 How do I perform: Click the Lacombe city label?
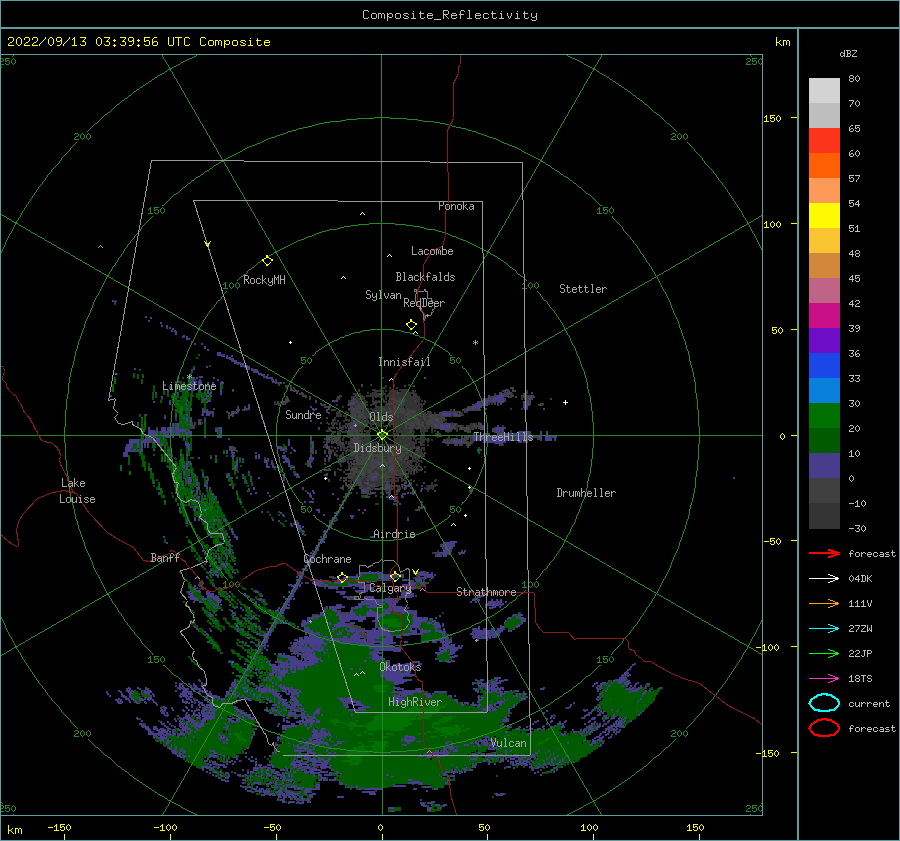click(432, 251)
